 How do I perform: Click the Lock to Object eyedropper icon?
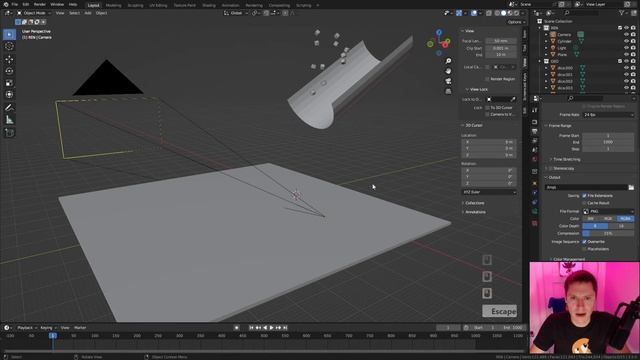[513, 99]
